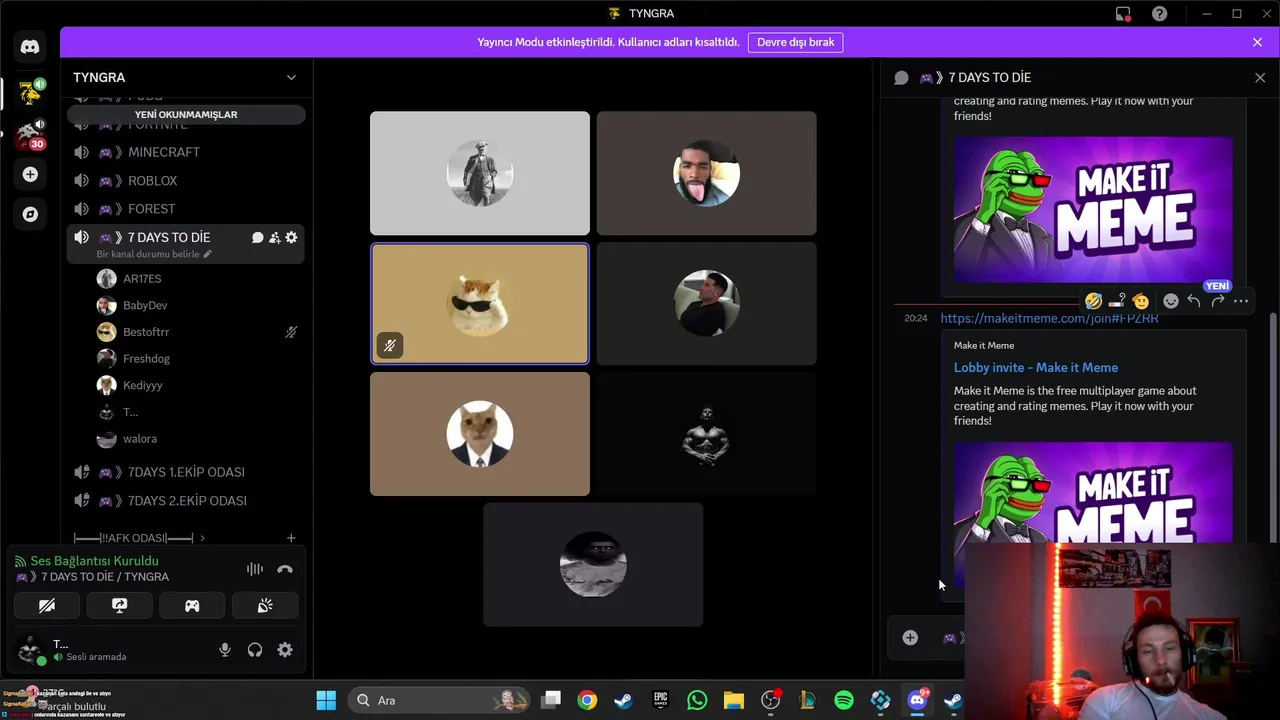Click the Add a Server plus icon
Viewport: 1280px width, 720px height.
click(x=30, y=174)
